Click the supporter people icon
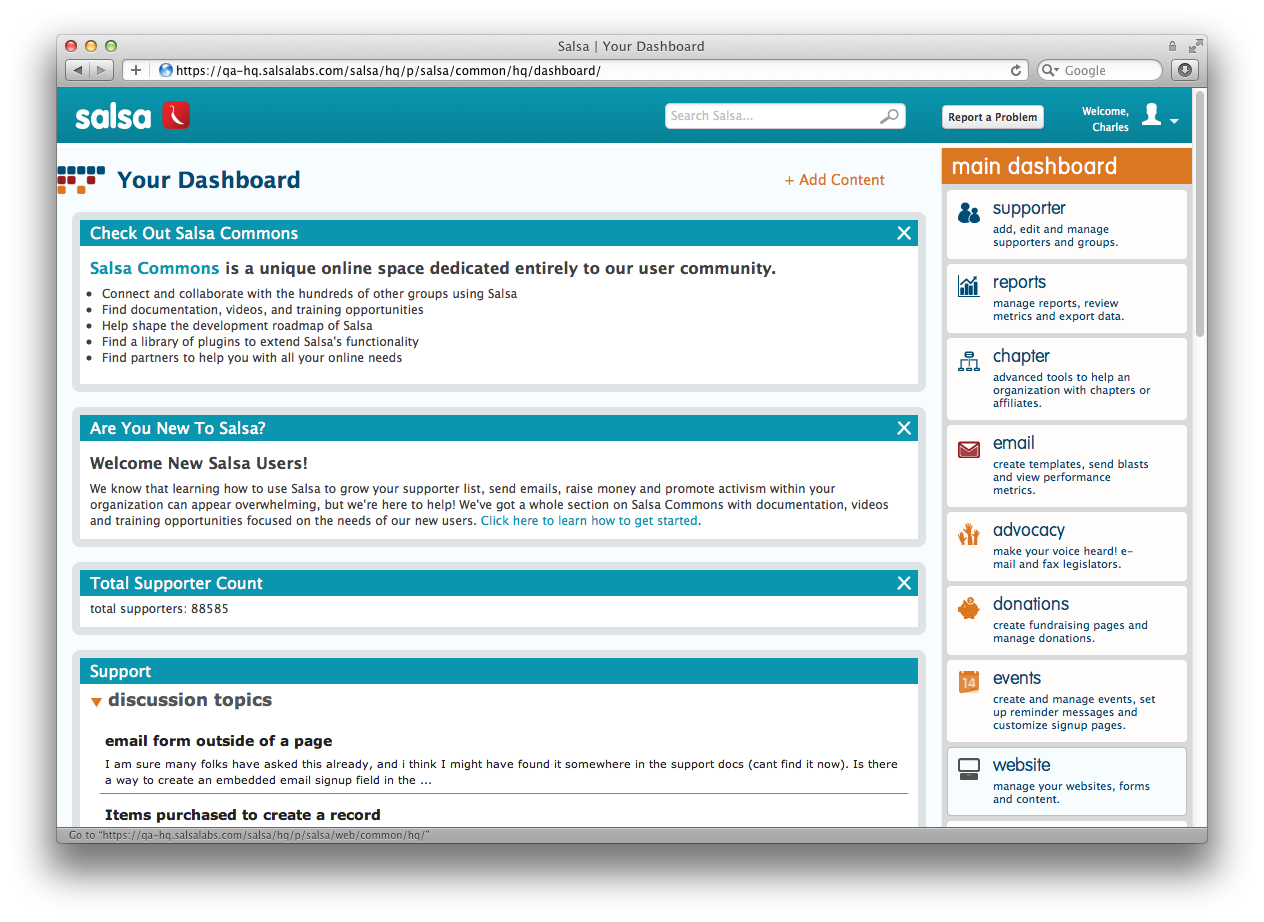1264x922 pixels. click(968, 213)
